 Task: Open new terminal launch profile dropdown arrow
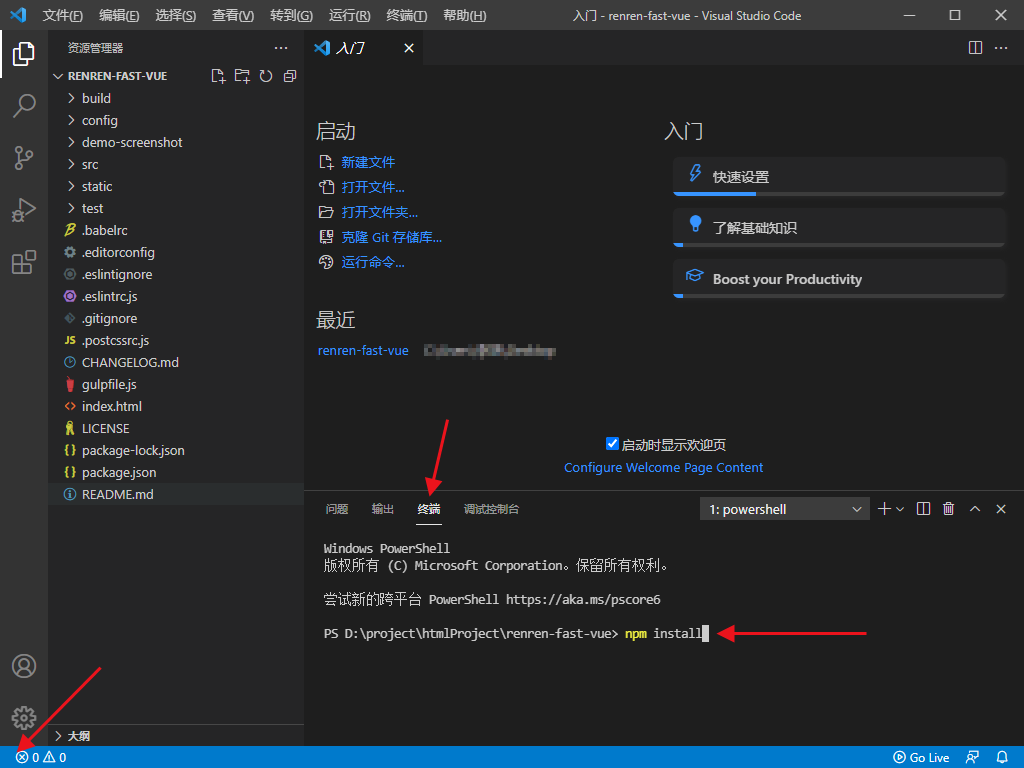tap(900, 509)
